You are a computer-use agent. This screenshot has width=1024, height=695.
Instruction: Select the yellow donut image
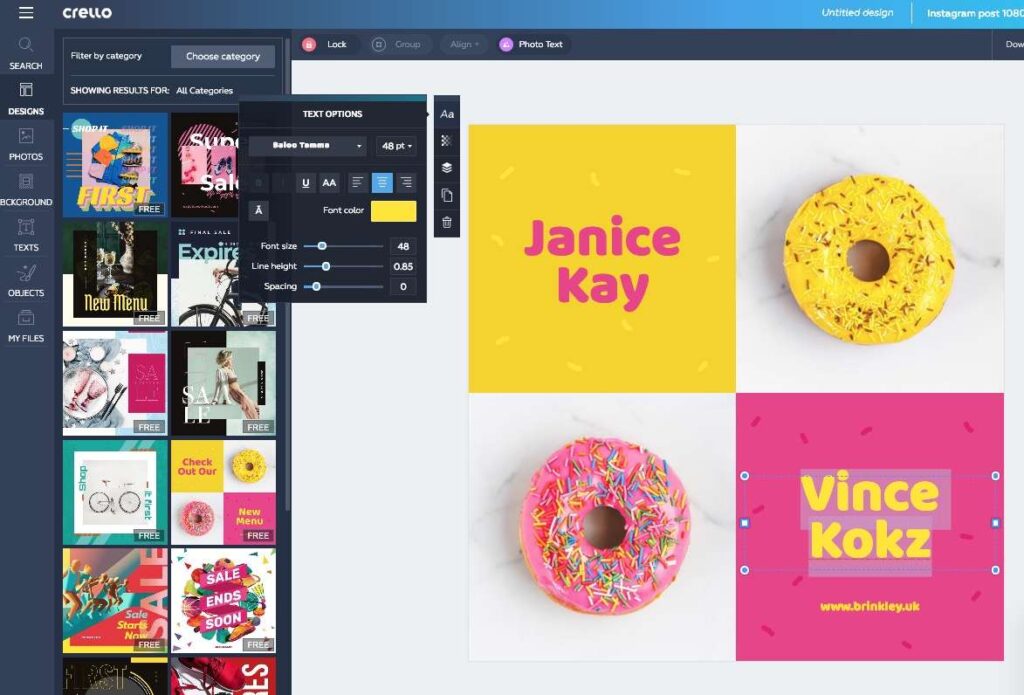[x=868, y=259]
